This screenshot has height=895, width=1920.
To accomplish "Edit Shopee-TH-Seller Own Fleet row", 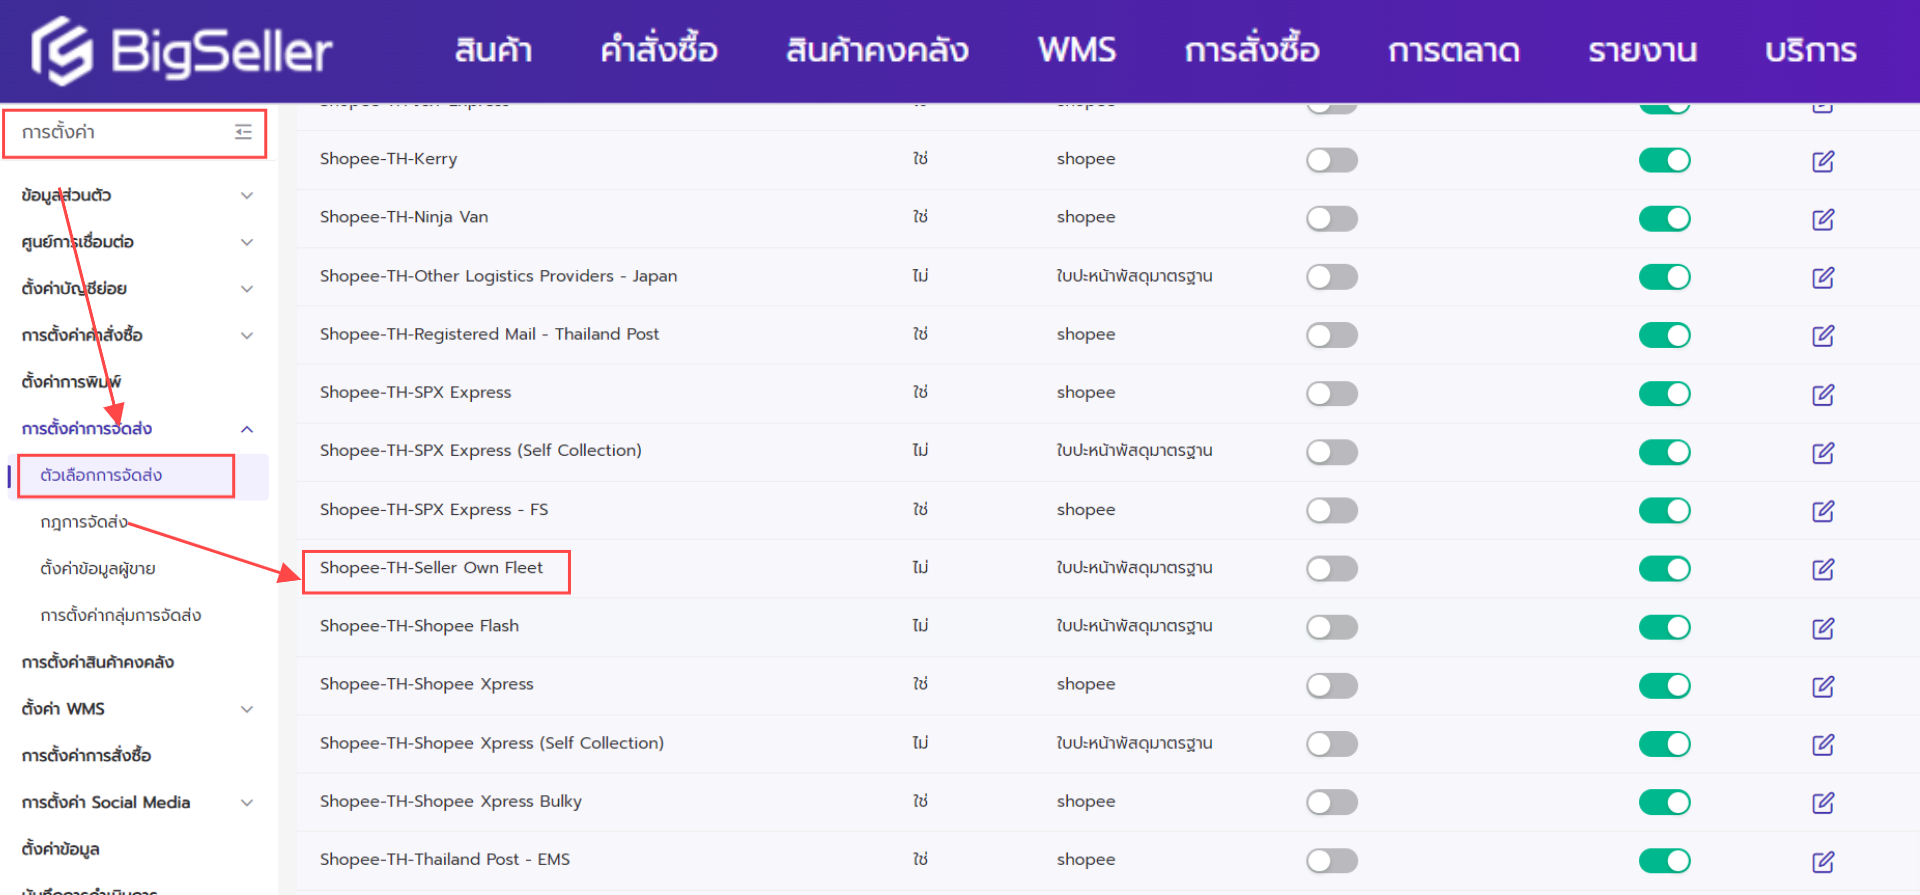I will [x=1822, y=569].
